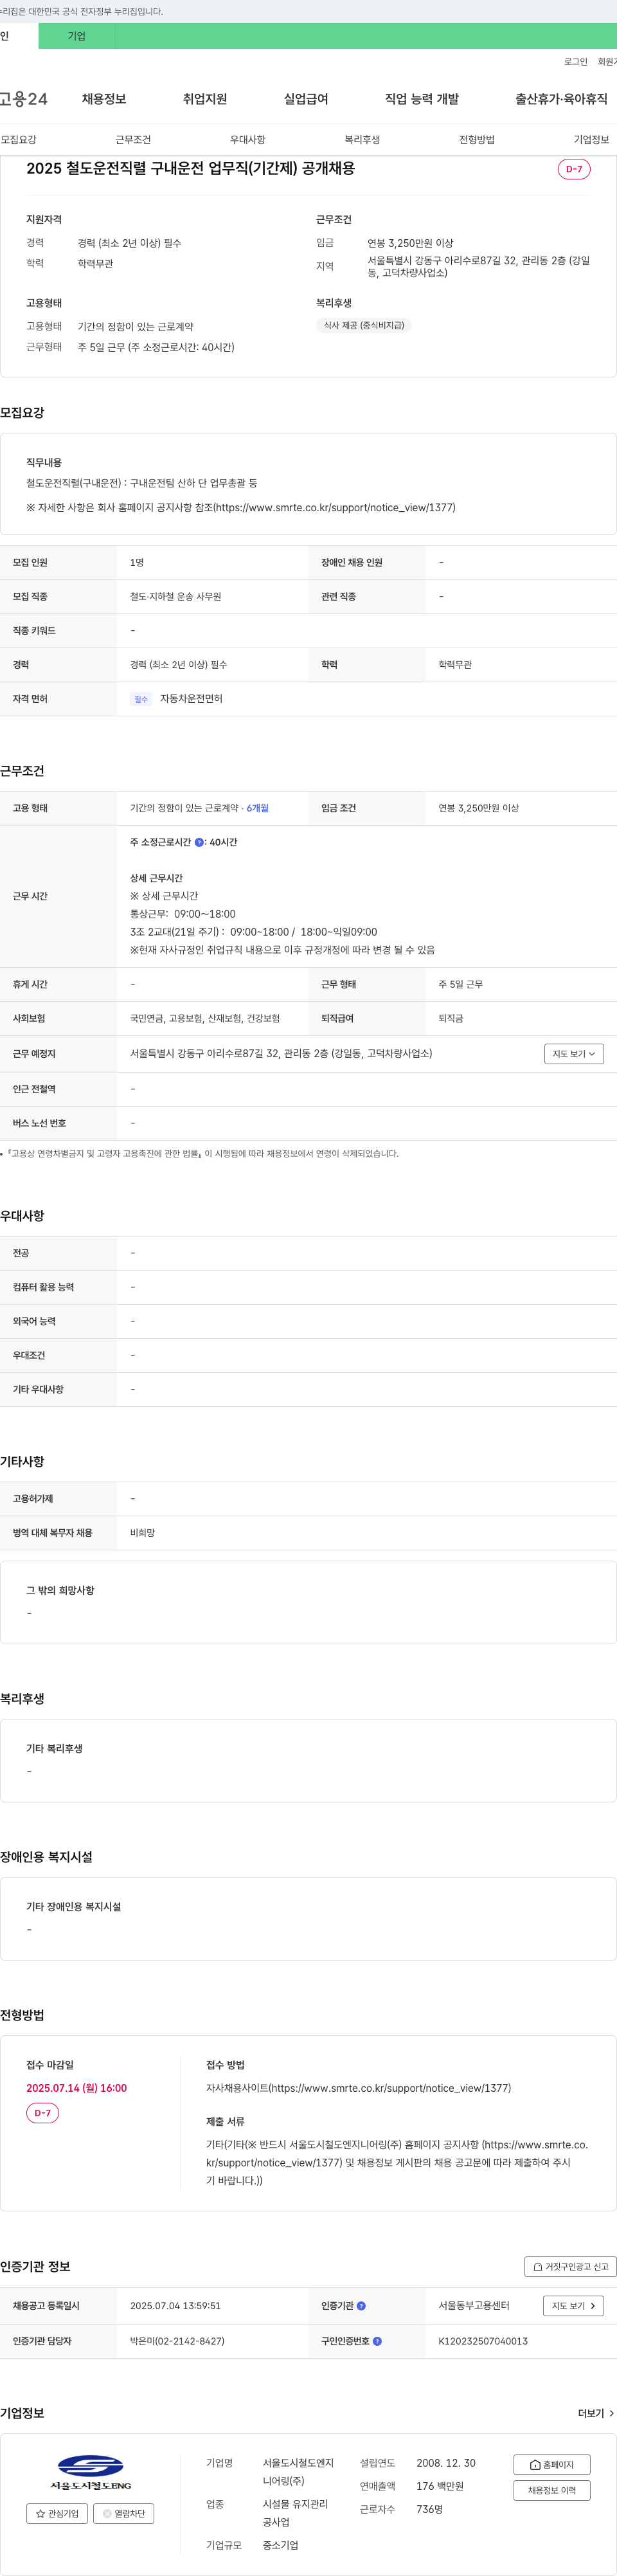Viewport: 617px width, 2576px height.
Task: Click the job title 2025 철도운전직렬 heading
Action: (190, 168)
